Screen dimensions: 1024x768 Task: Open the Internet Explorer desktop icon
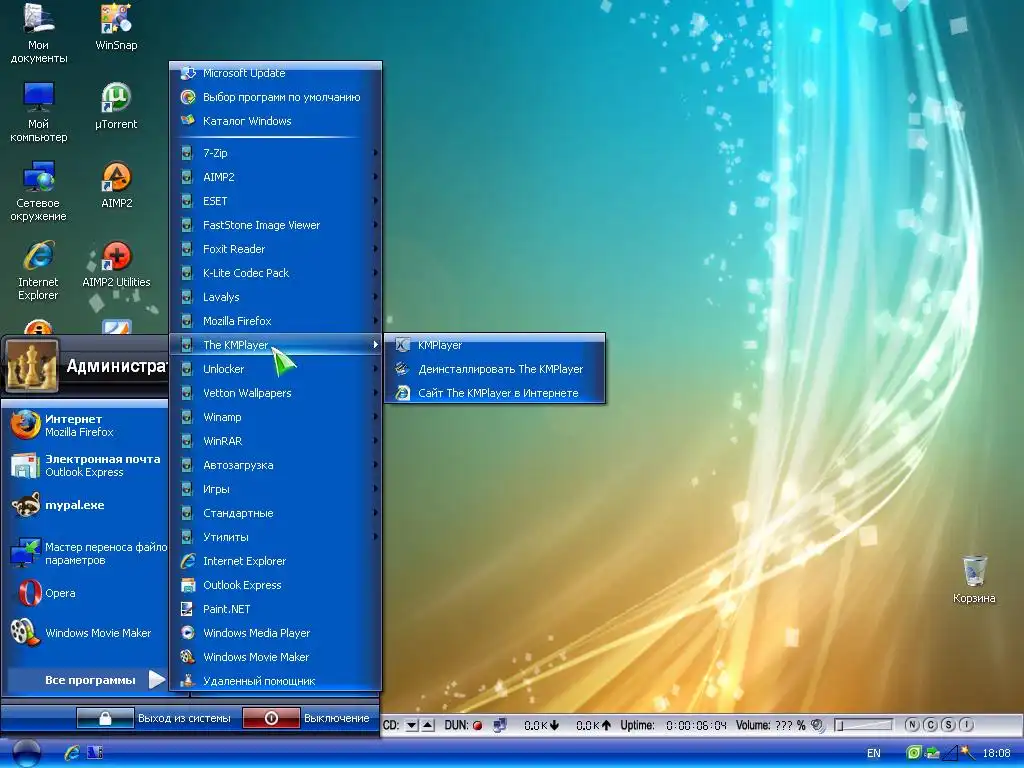coord(38,270)
